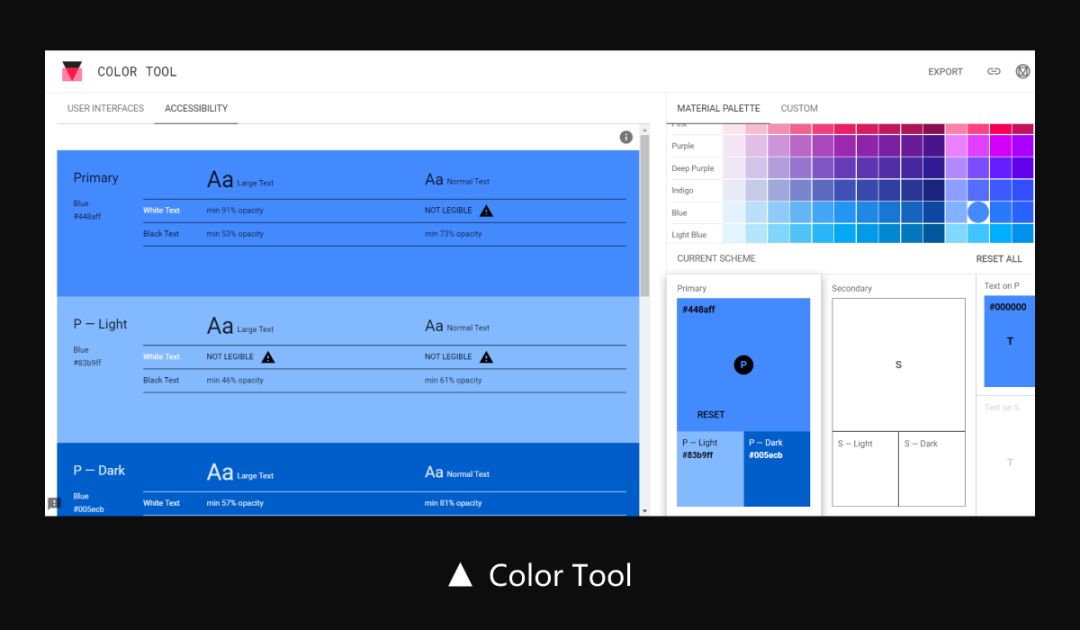Select the P-Dark #005ecb box
This screenshot has height=630, width=1080.
pyautogui.click(x=777, y=469)
